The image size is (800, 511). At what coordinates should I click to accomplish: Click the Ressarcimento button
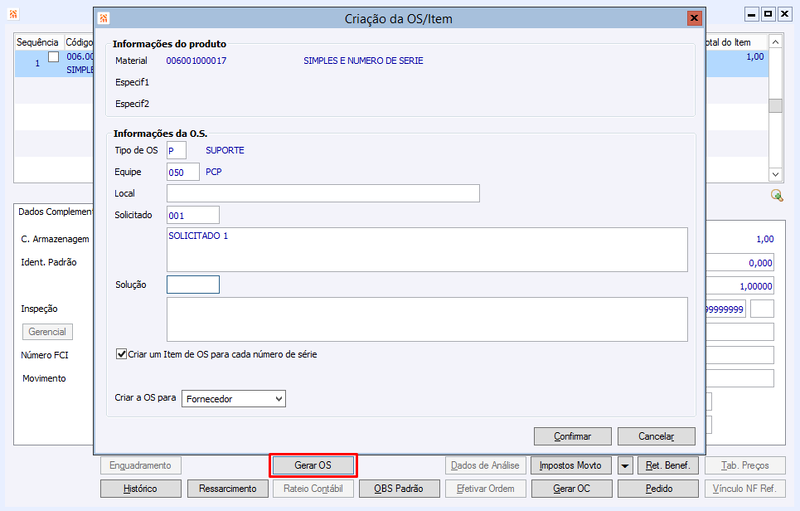coord(228,489)
